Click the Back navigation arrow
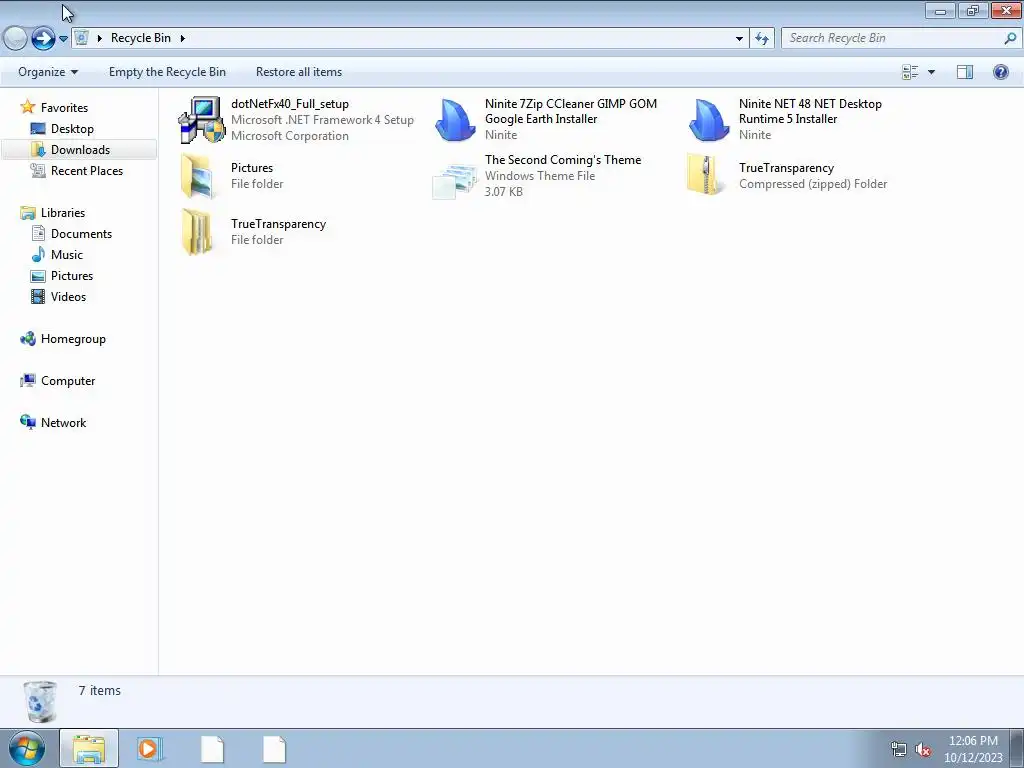Screen dimensions: 1024x768 (14, 39)
